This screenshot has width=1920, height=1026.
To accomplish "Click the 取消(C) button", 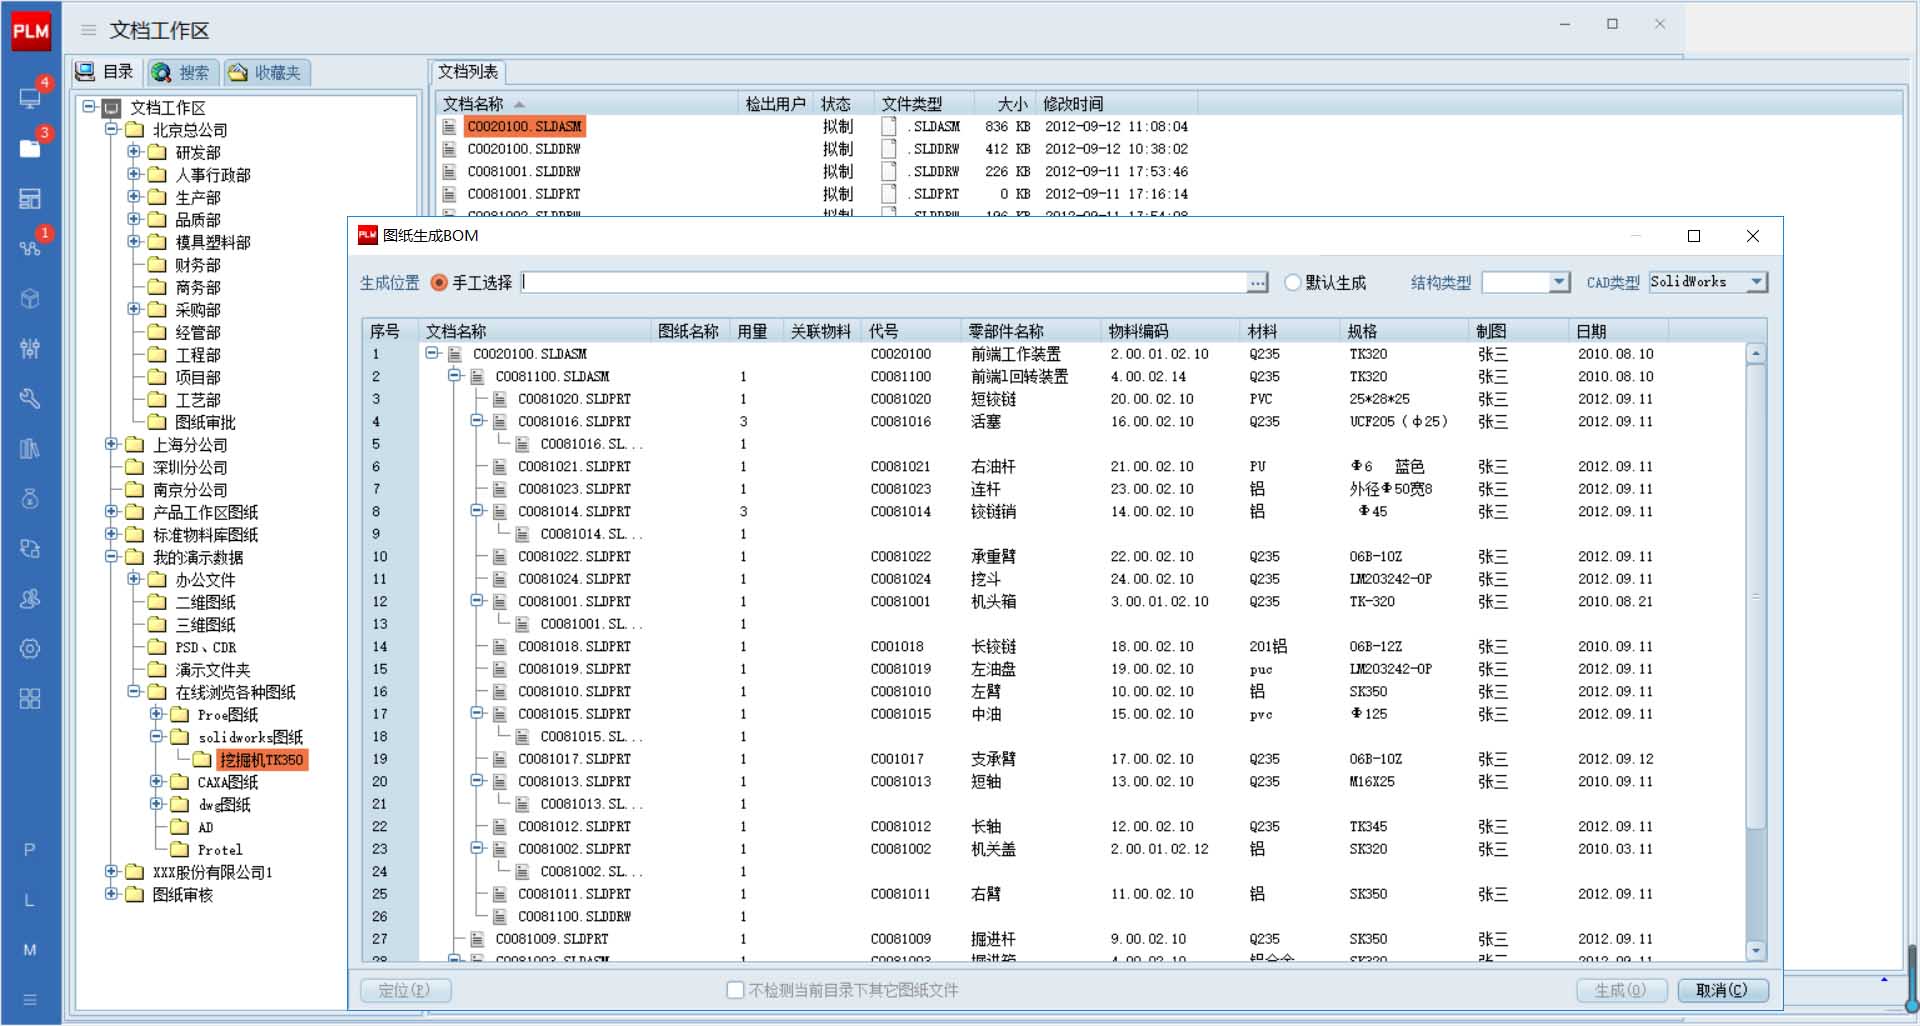I will coord(1722,990).
